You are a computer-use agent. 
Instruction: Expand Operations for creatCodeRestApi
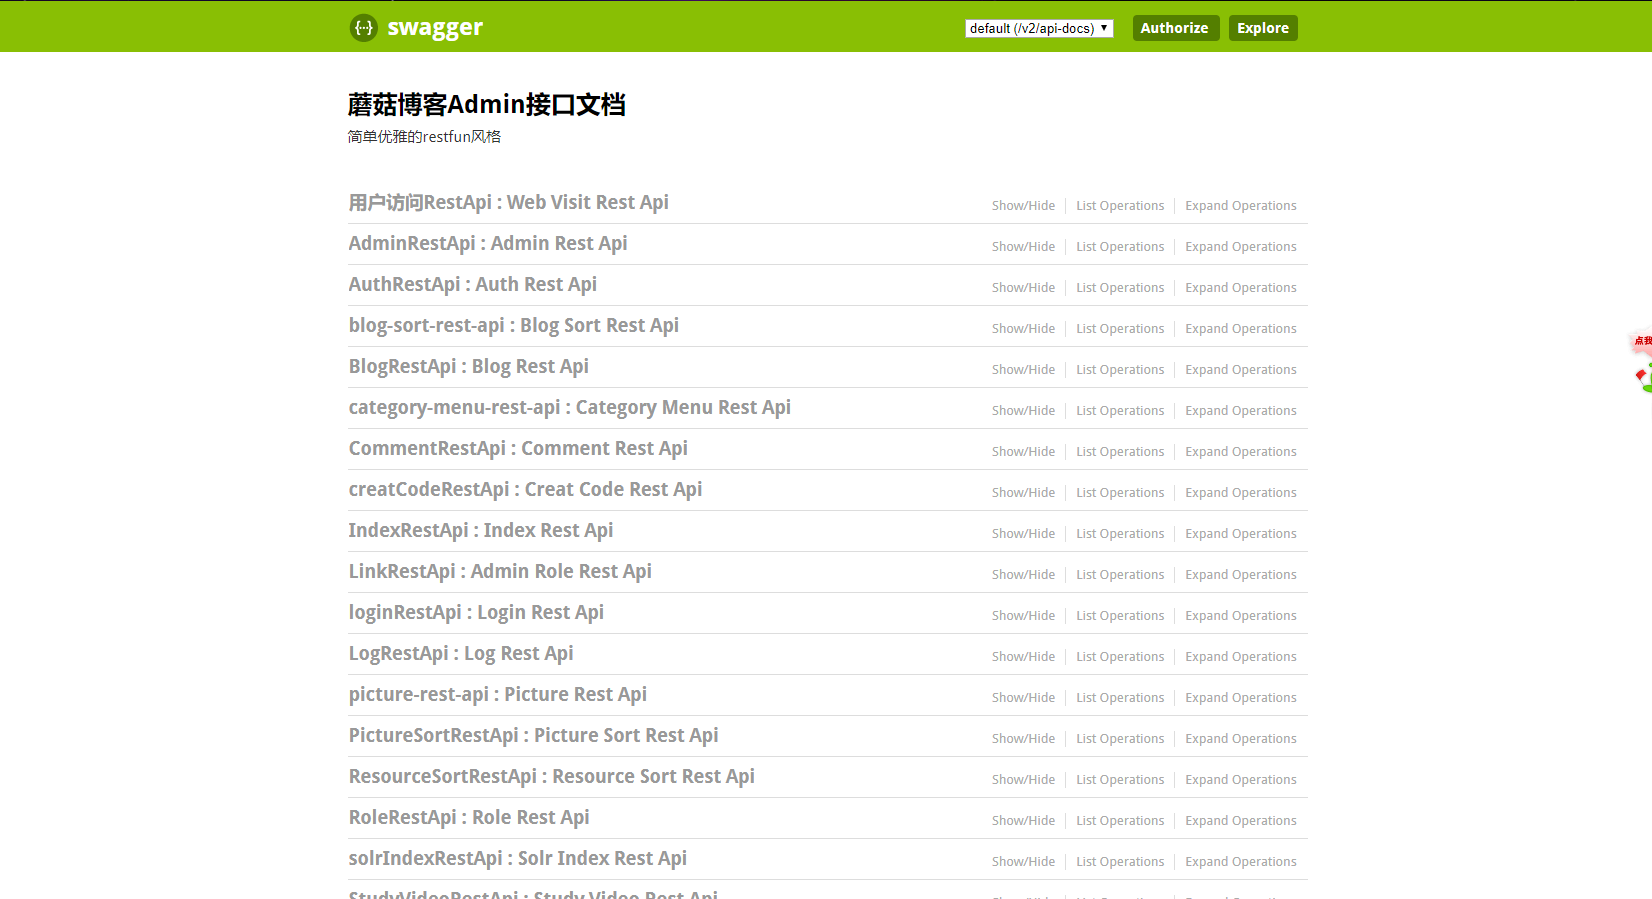(x=1241, y=493)
